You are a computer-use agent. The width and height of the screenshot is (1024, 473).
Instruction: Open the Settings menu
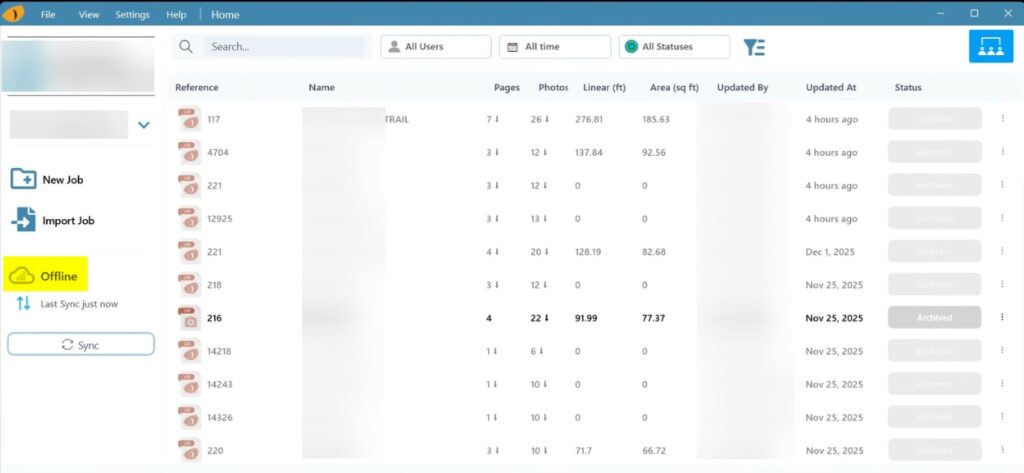click(132, 15)
